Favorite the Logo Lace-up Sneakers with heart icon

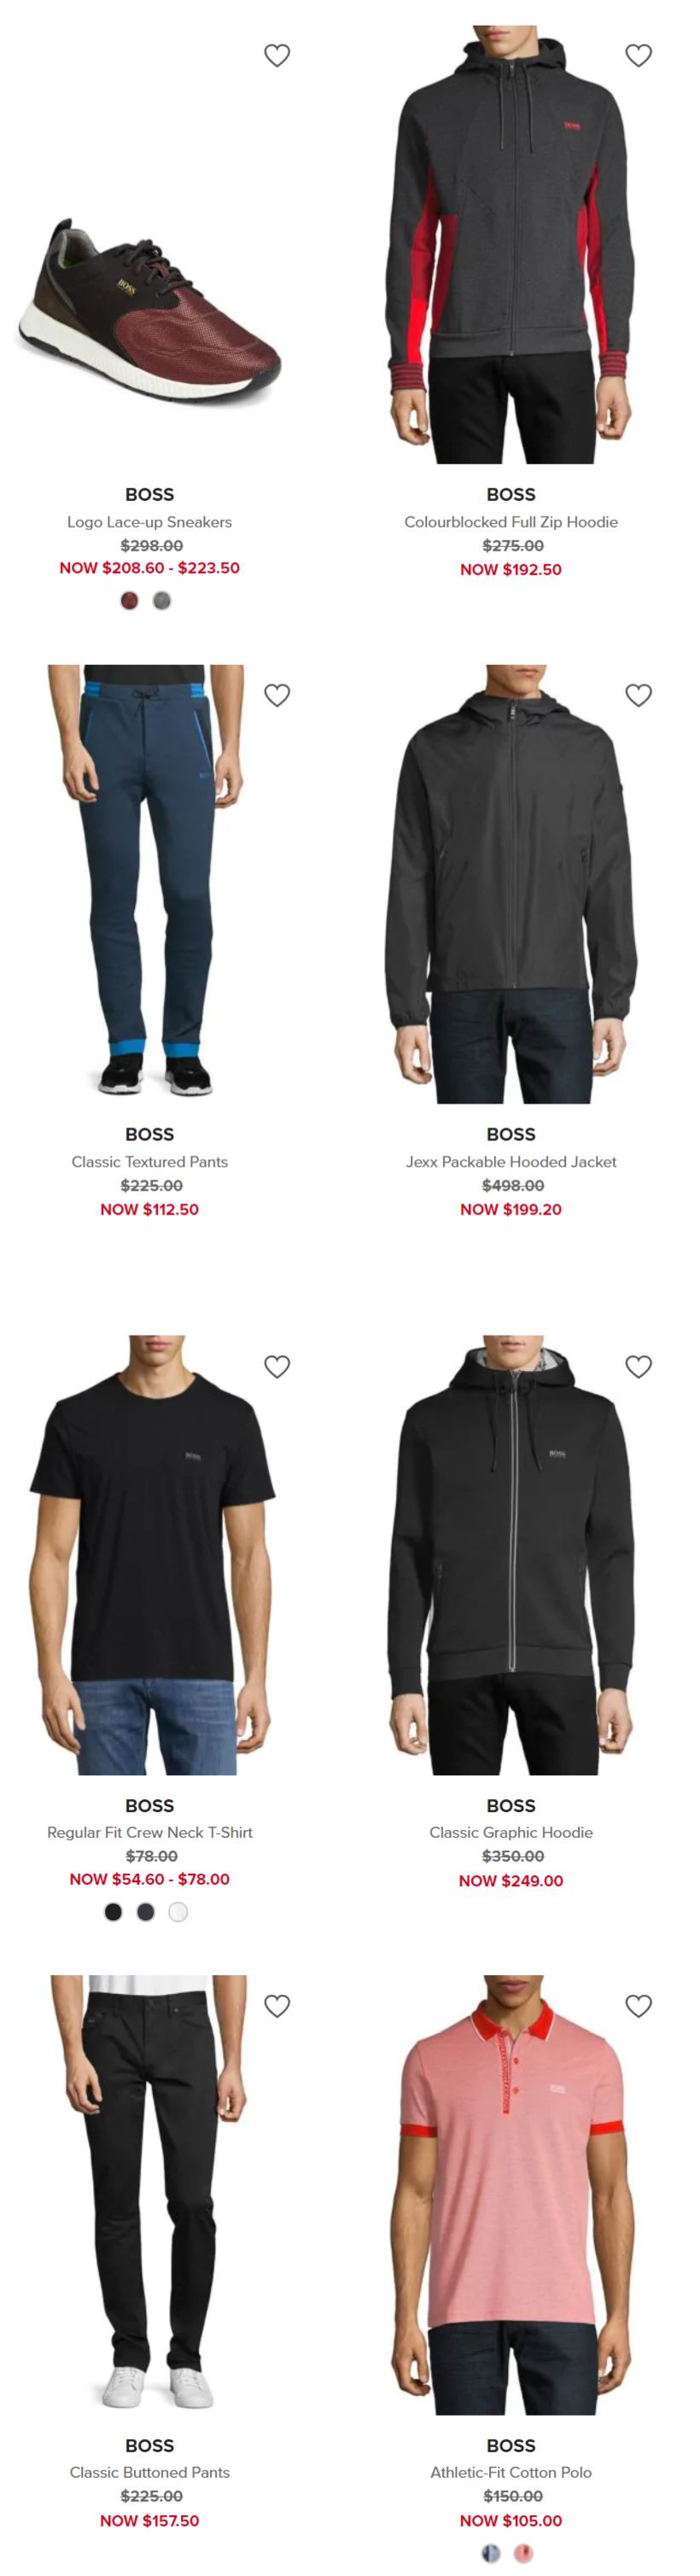(277, 55)
